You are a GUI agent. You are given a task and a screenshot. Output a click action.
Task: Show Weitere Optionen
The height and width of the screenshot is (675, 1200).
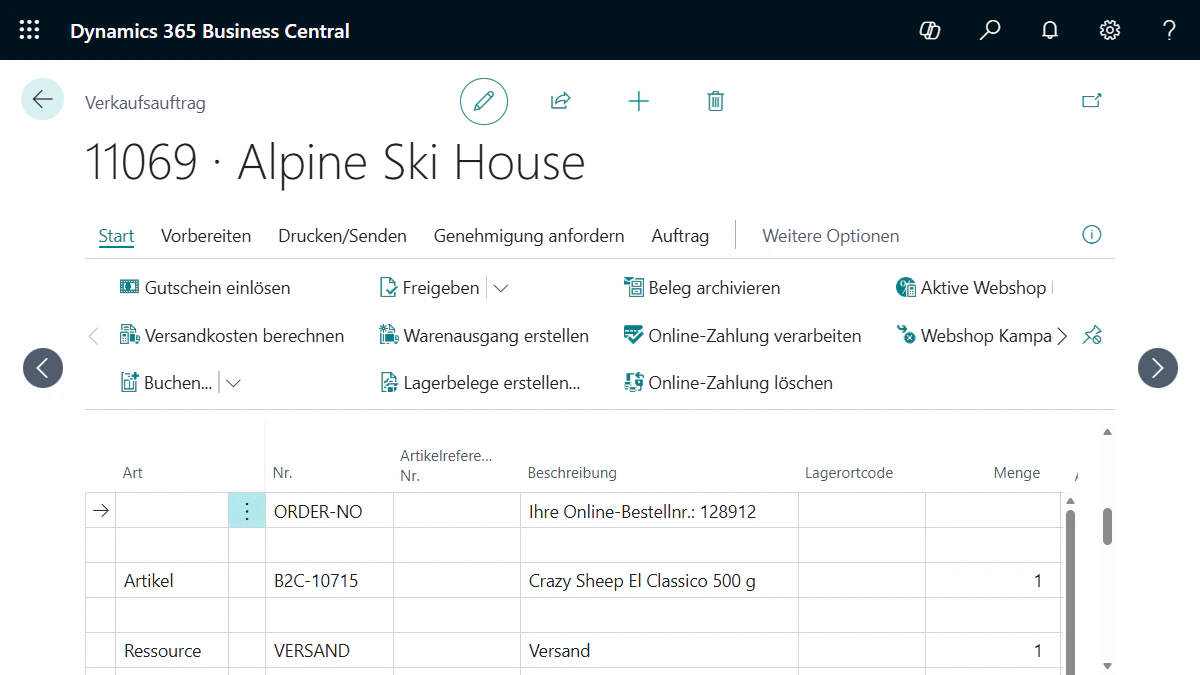[x=830, y=236]
